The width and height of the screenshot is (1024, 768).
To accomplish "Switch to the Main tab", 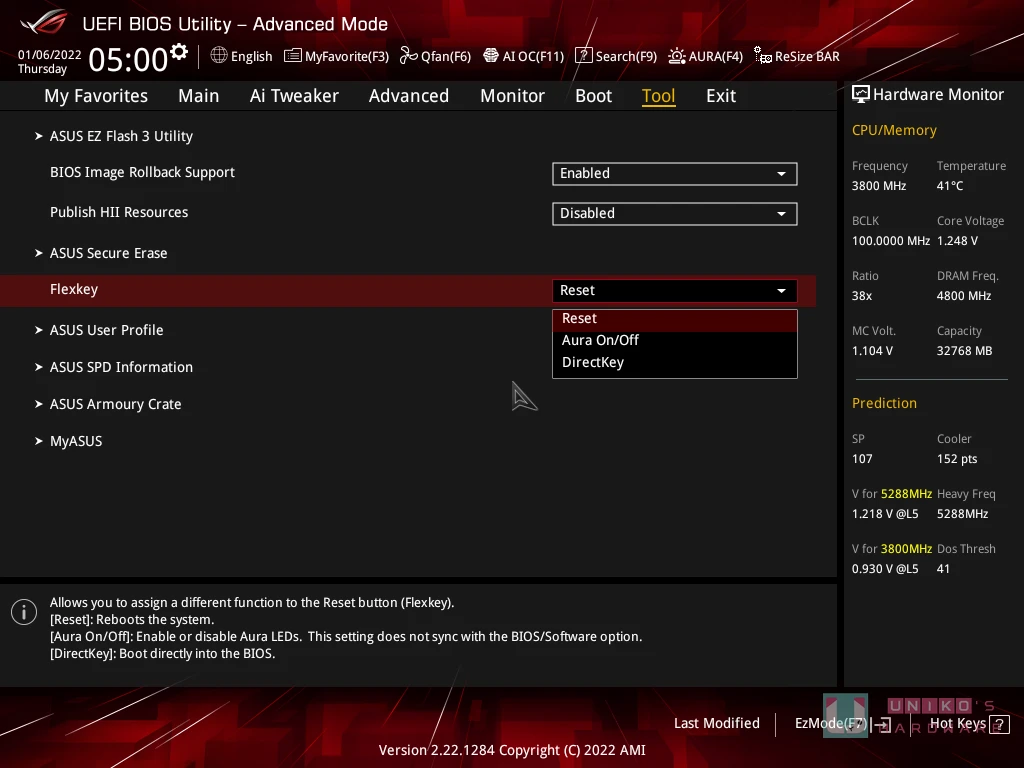I will 199,96.
